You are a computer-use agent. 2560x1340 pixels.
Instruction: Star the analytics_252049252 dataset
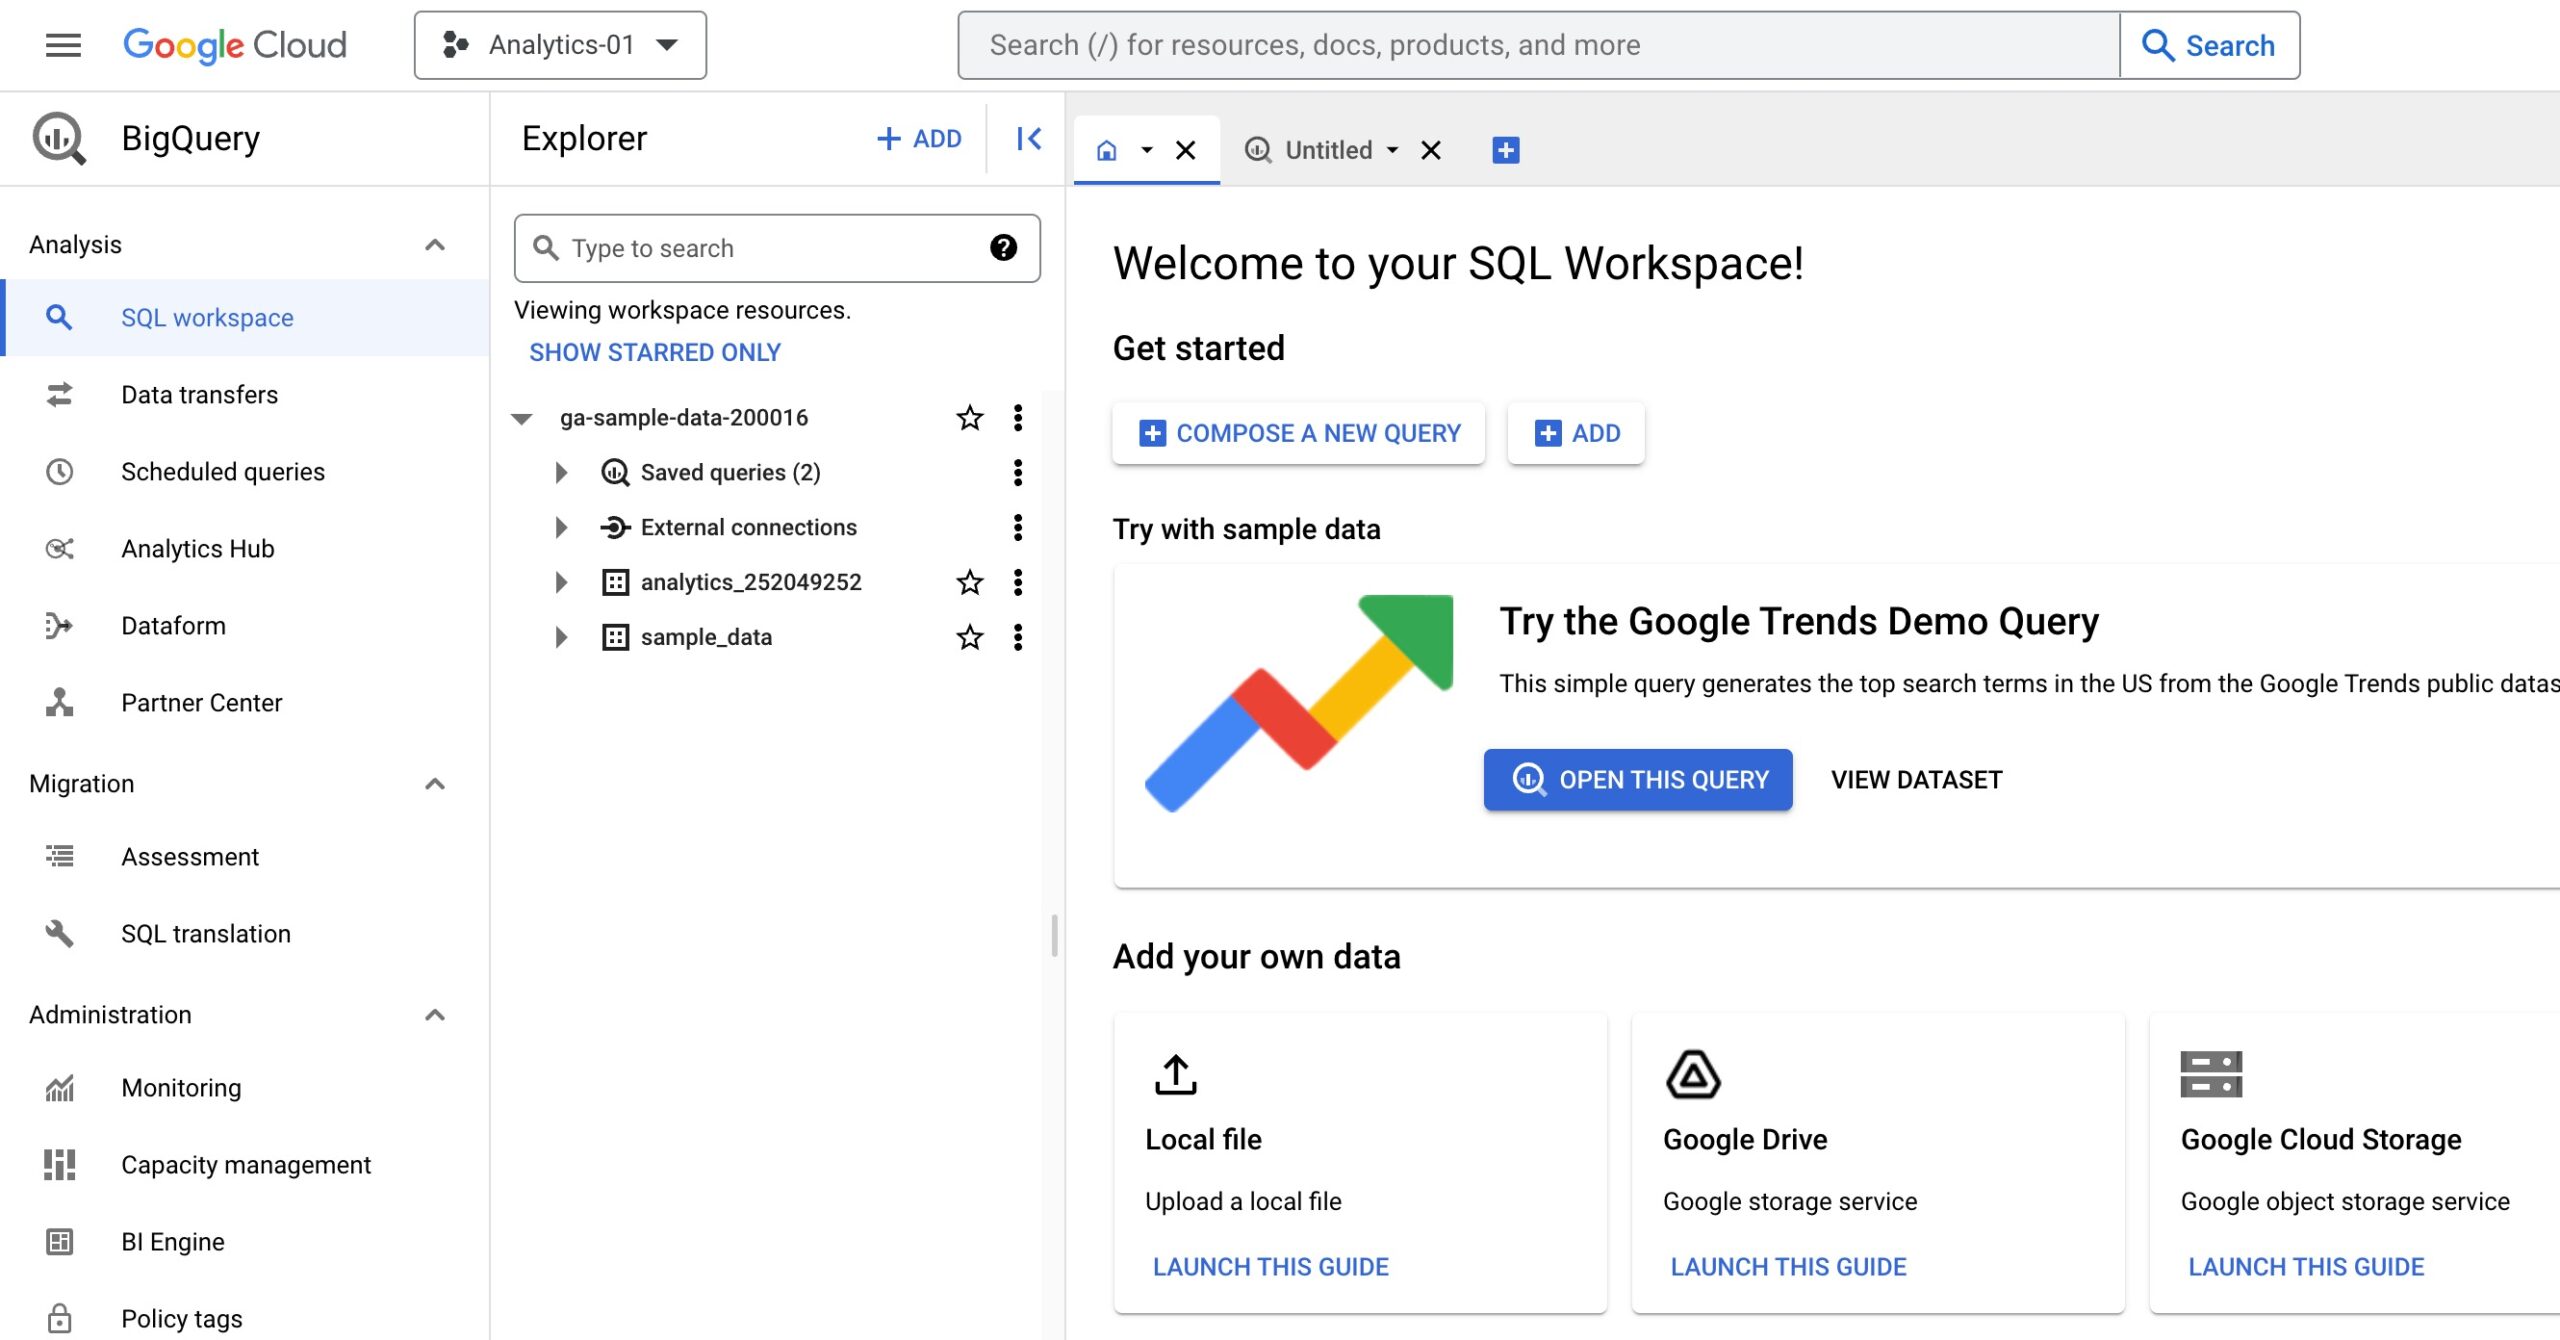pyautogui.click(x=969, y=582)
